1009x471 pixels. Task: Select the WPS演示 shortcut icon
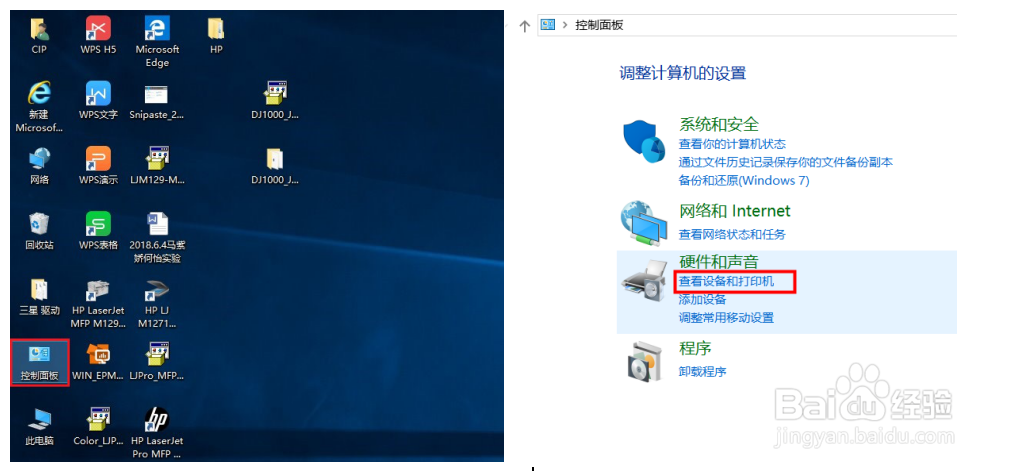point(98,166)
